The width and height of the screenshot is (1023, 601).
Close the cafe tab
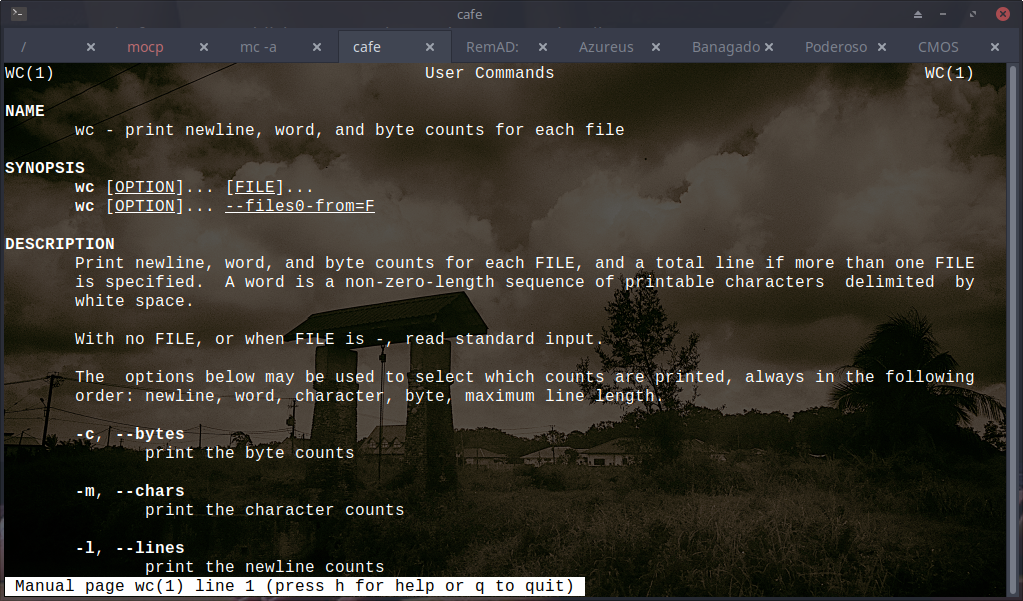(x=429, y=47)
